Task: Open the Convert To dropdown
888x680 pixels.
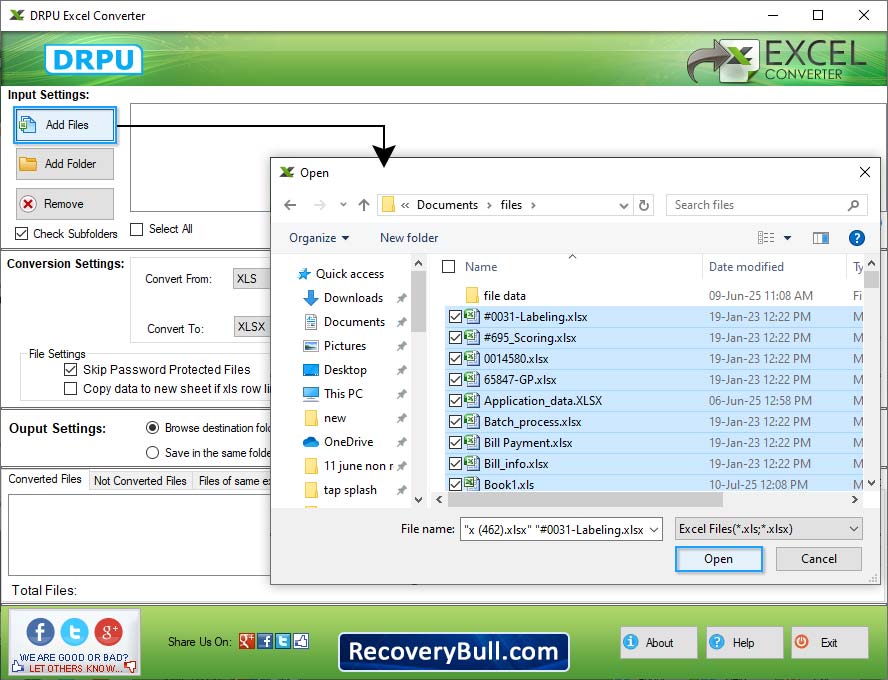Action: point(252,327)
